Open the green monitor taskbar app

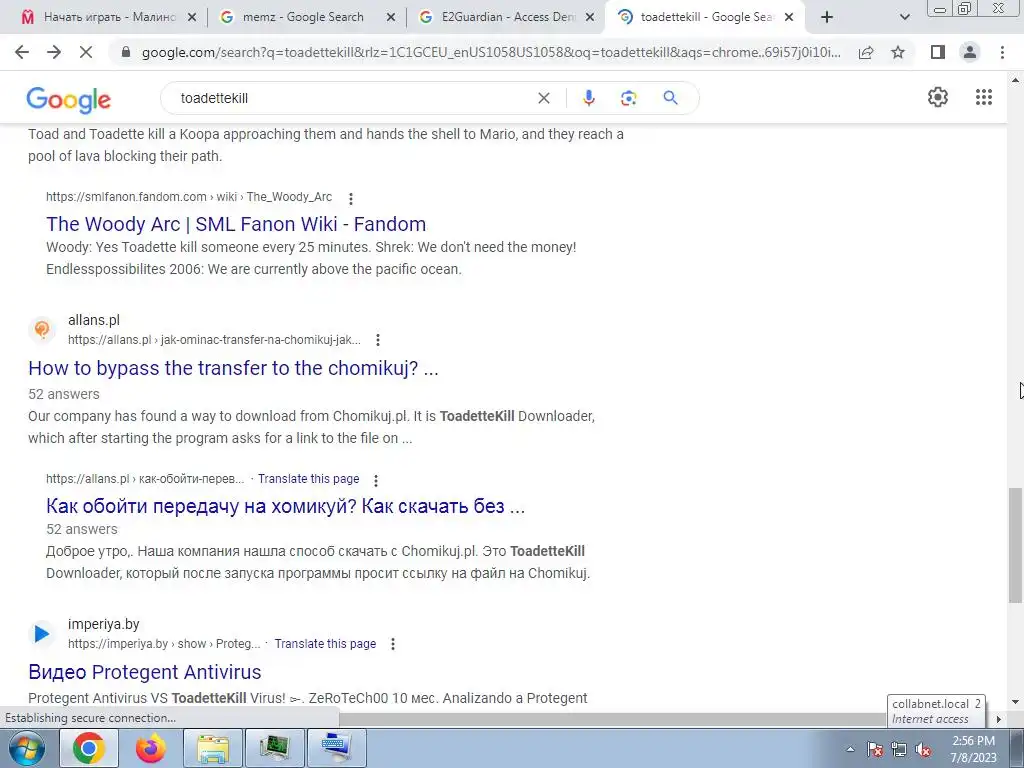[x=274, y=748]
